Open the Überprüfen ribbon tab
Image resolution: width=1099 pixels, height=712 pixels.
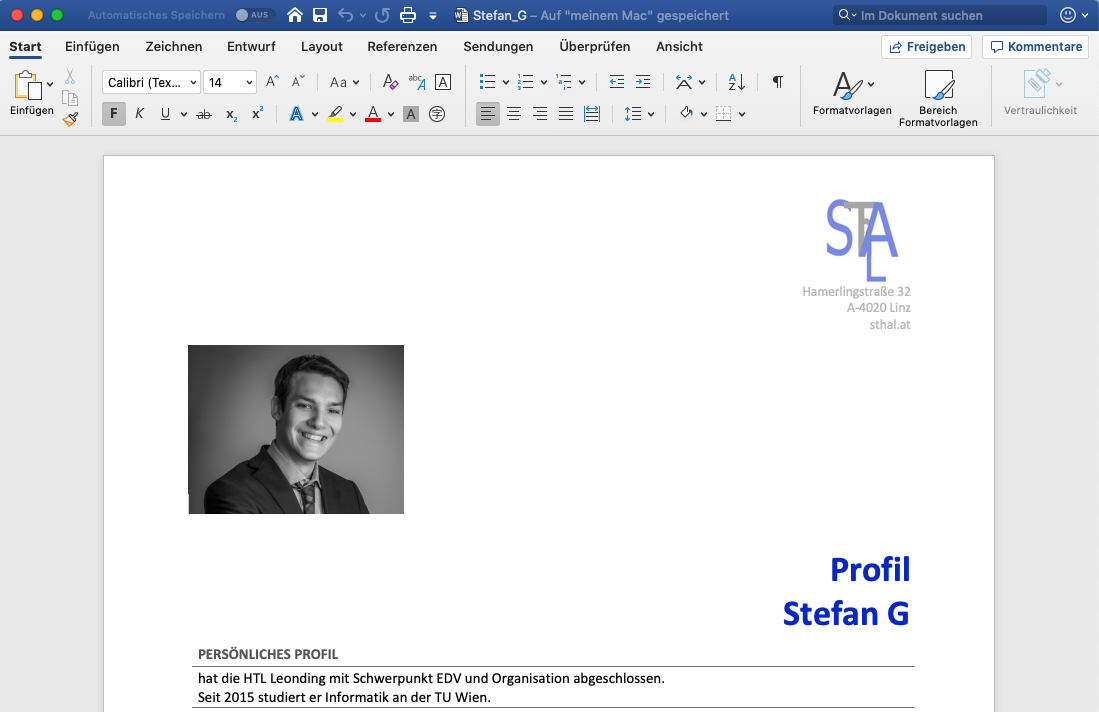pos(594,46)
